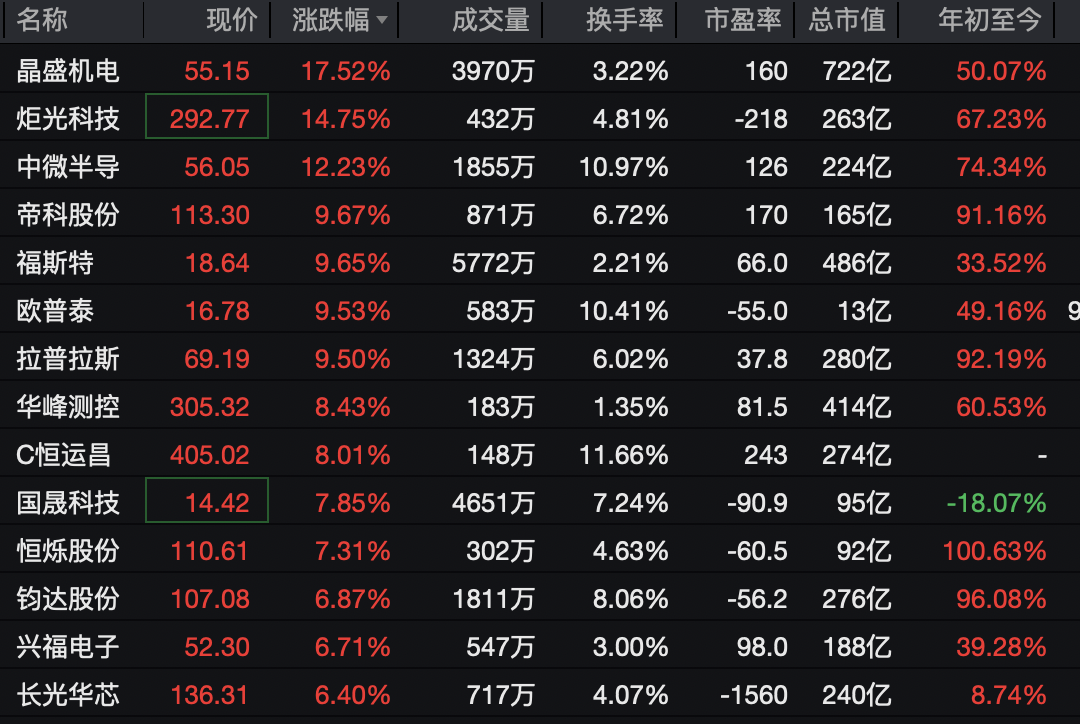Click the 成交量 column header
This screenshot has width=1080, height=724.
click(x=490, y=20)
